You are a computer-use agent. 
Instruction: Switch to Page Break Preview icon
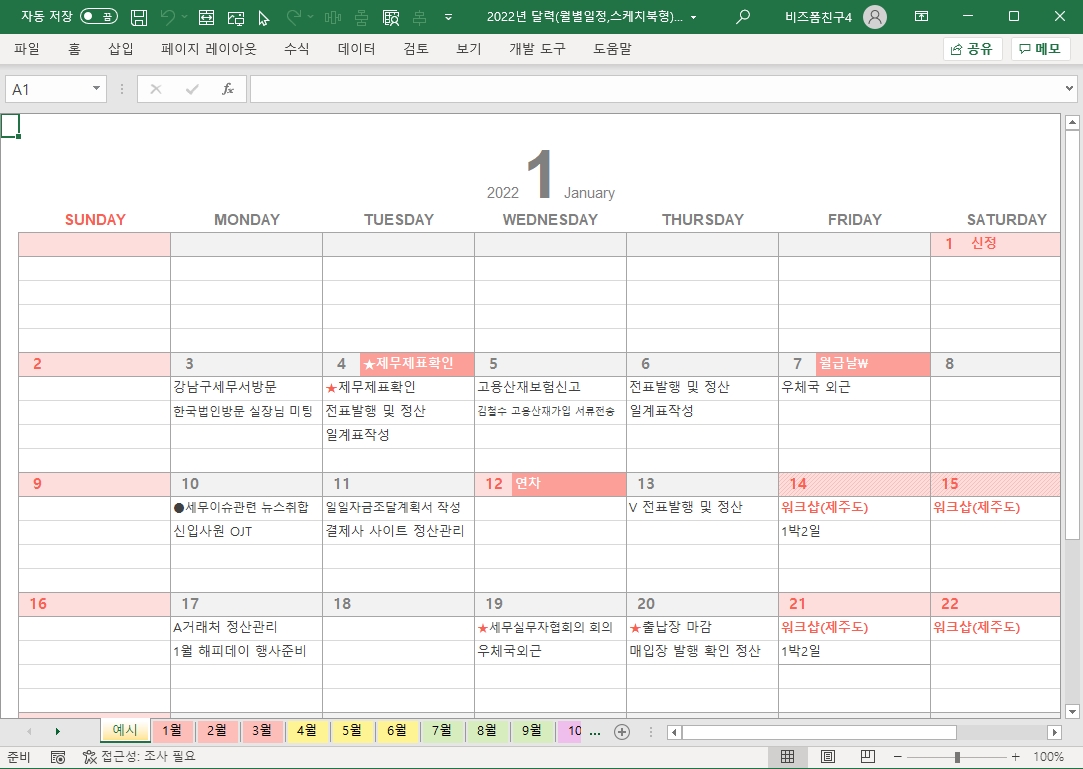pos(868,757)
